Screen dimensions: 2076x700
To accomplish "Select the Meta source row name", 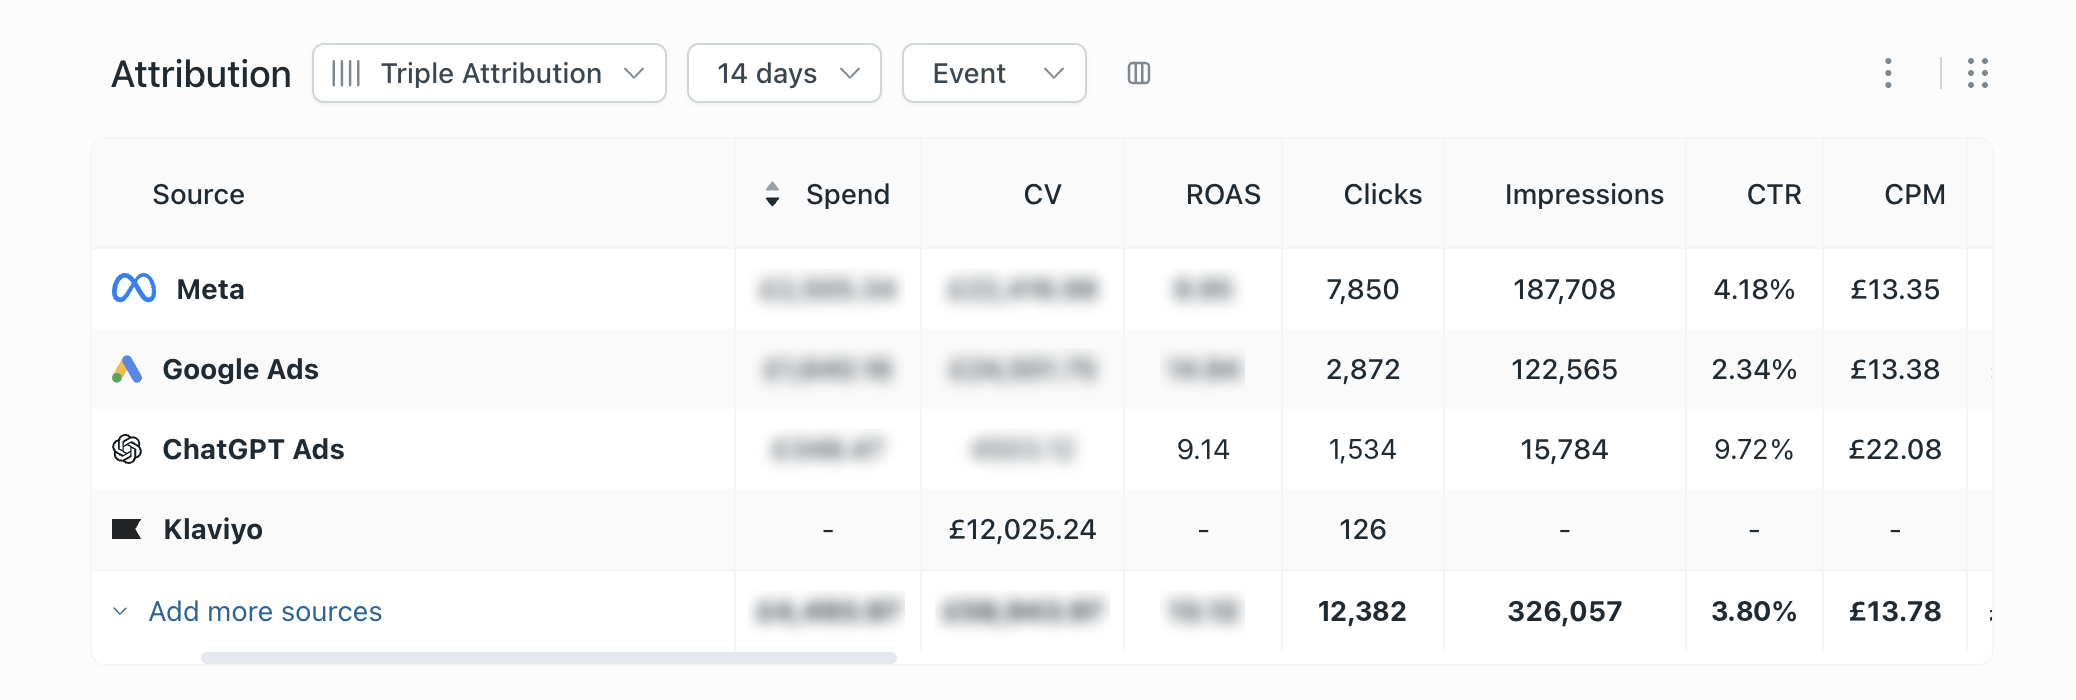I will point(210,289).
